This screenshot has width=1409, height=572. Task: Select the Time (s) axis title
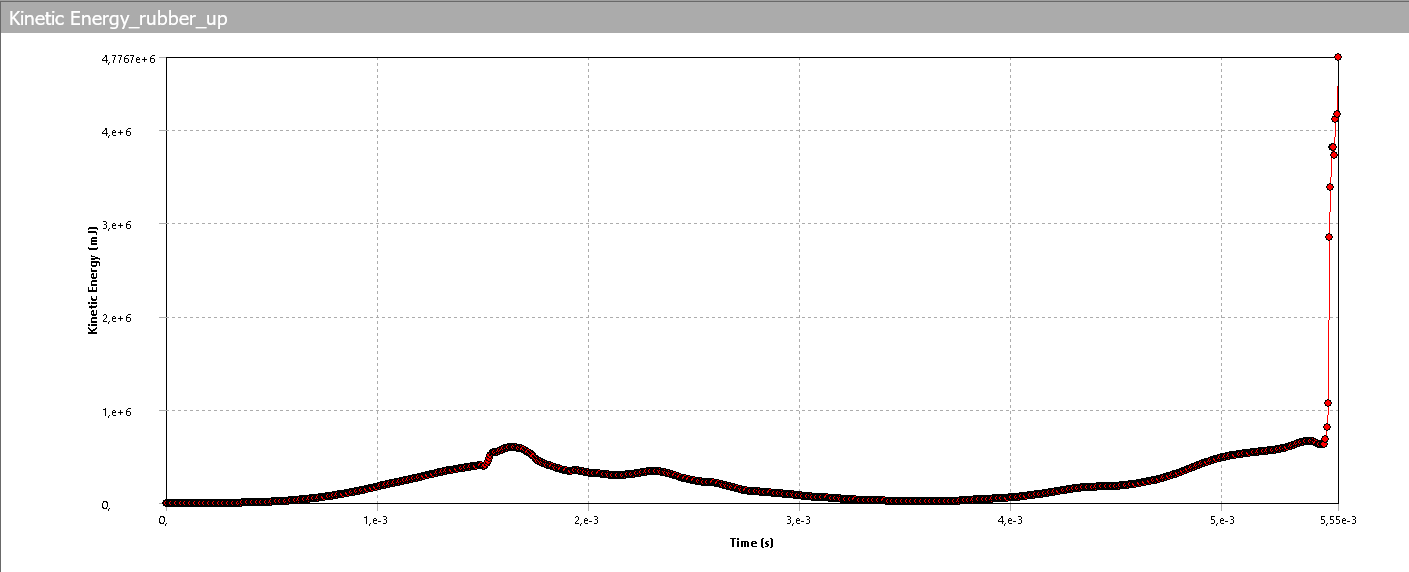click(751, 543)
